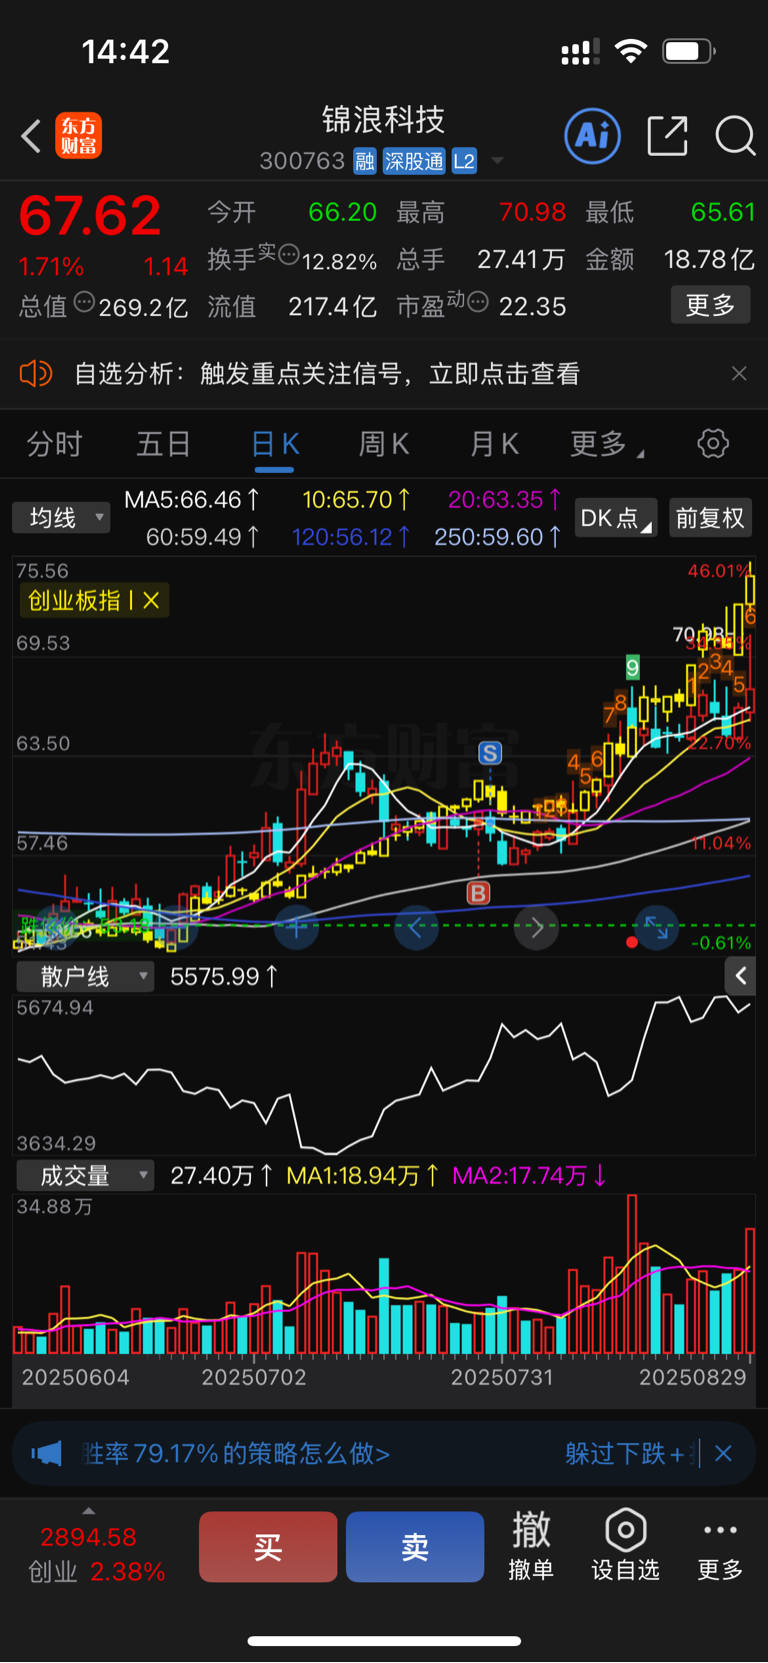Tap the blue 卖 sell button
The image size is (768, 1663).
[415, 1547]
